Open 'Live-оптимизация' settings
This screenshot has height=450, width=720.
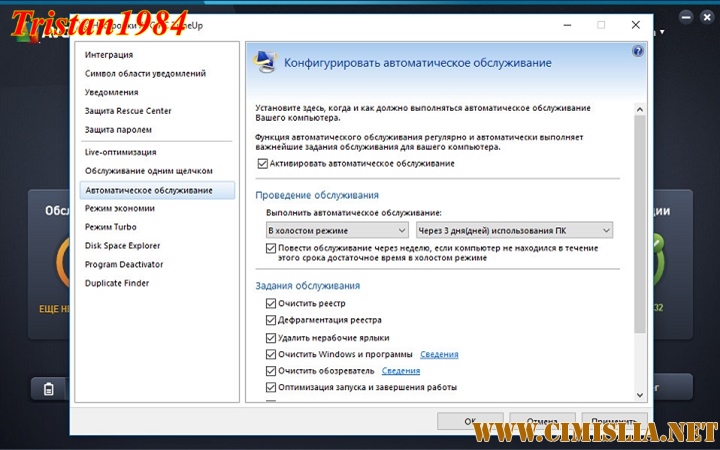(120, 152)
